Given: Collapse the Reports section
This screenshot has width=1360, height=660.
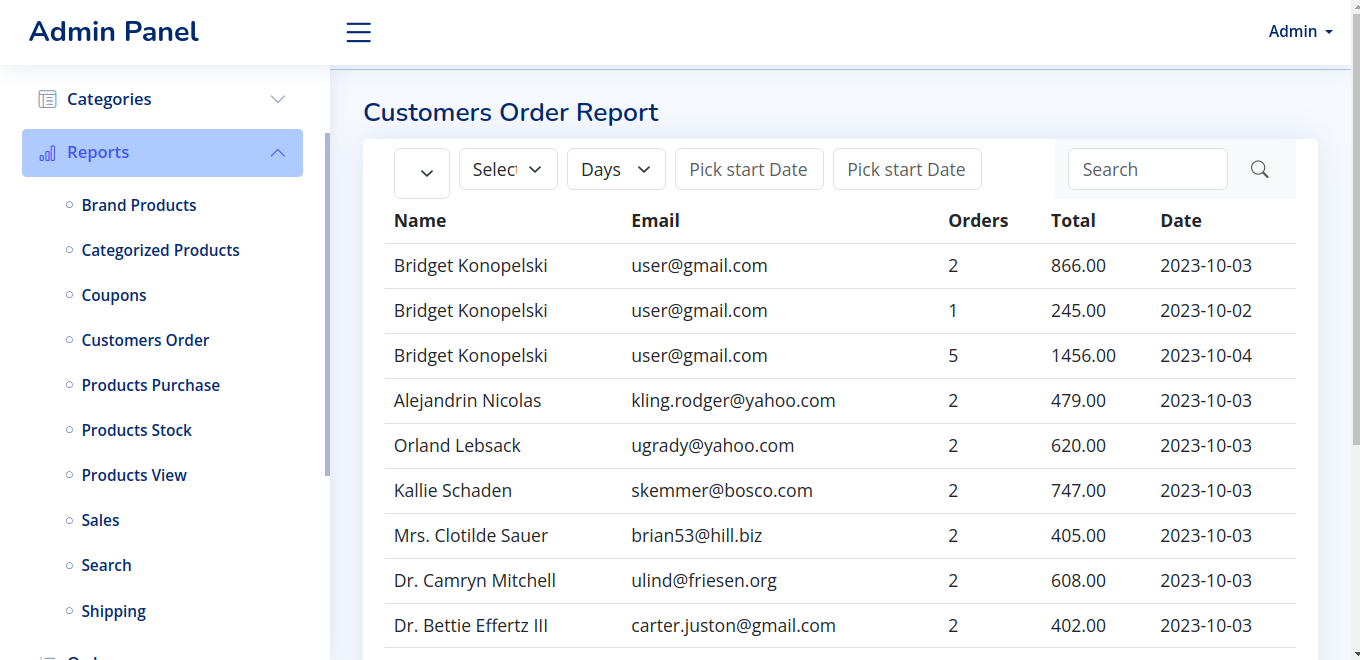Looking at the screenshot, I should coord(277,153).
